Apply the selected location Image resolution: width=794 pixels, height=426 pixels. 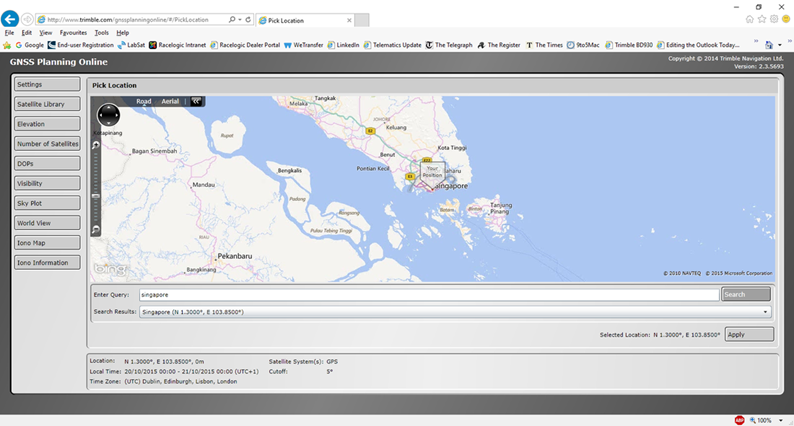pos(749,334)
